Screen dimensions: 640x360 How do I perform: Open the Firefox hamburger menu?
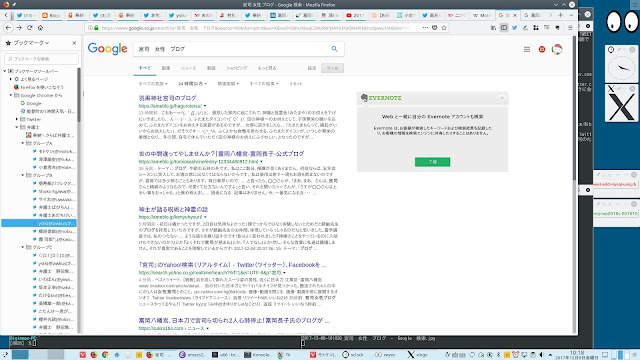click(570, 28)
